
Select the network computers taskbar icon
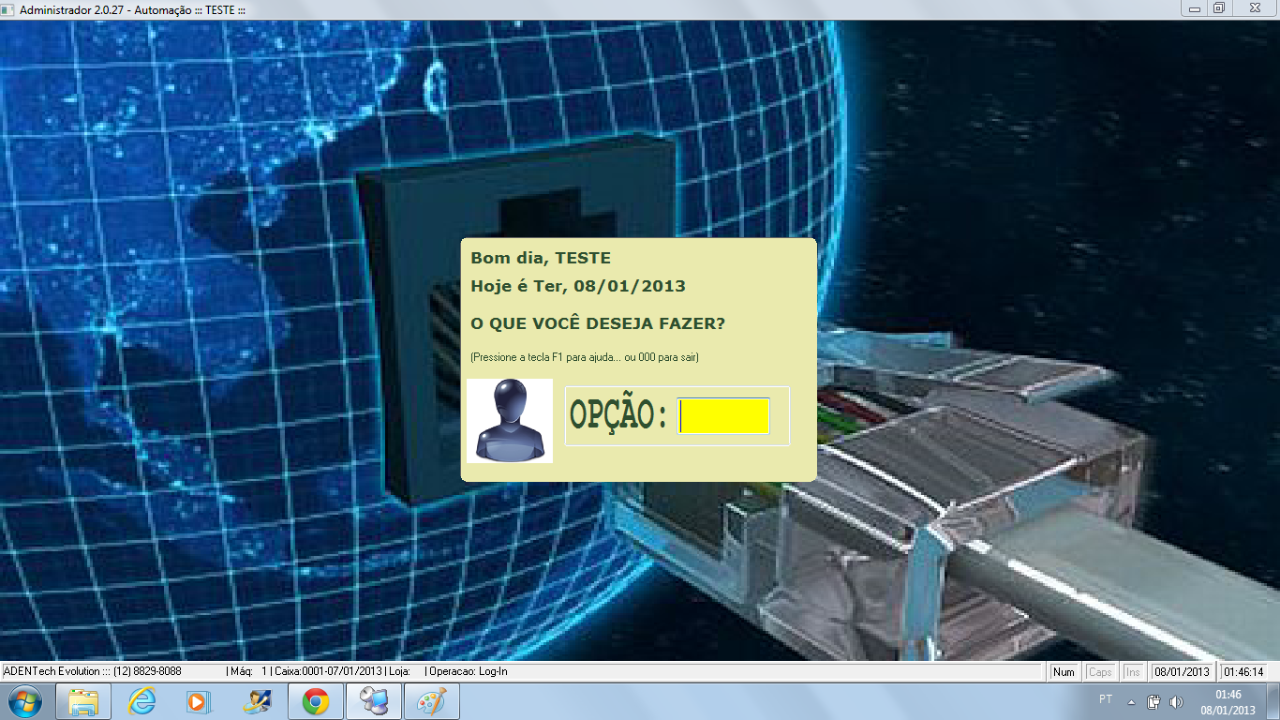point(374,702)
